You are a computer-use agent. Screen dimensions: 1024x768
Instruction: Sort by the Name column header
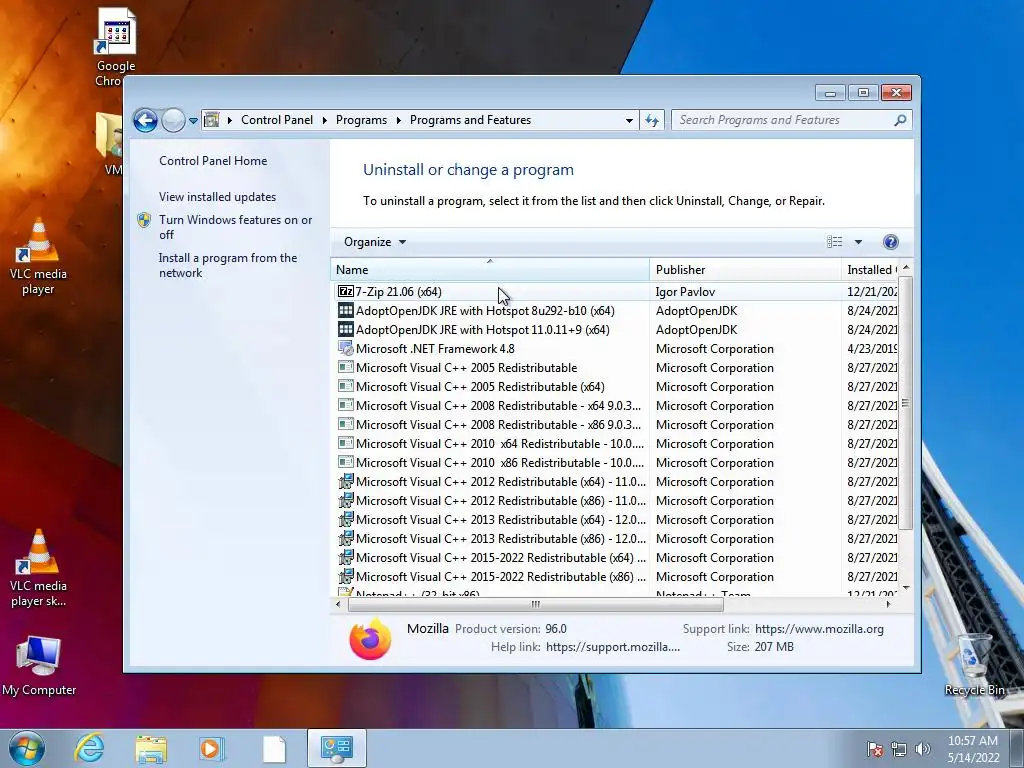coord(490,270)
